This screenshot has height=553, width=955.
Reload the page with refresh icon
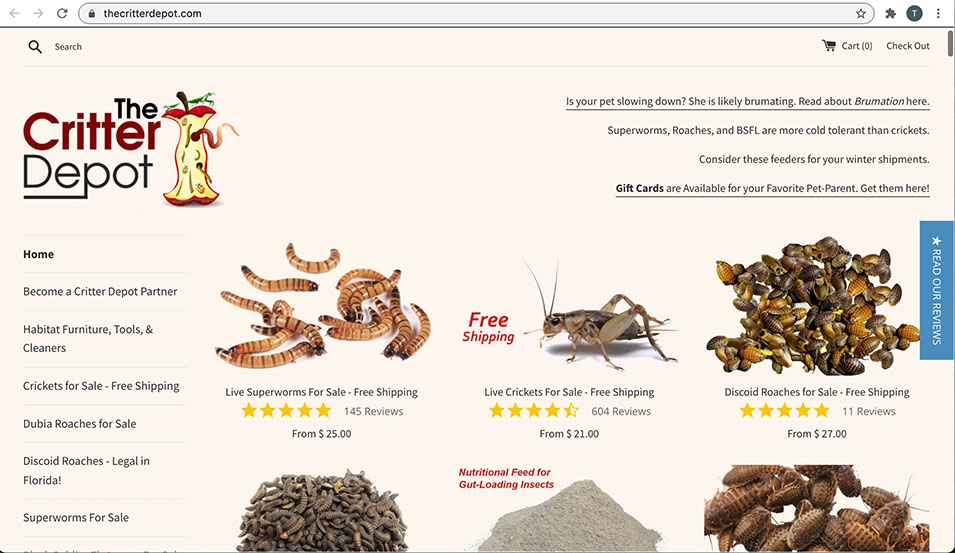pyautogui.click(x=62, y=13)
